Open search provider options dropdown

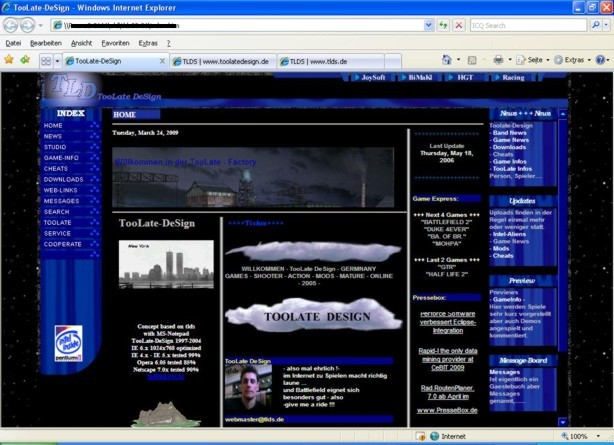click(606, 25)
